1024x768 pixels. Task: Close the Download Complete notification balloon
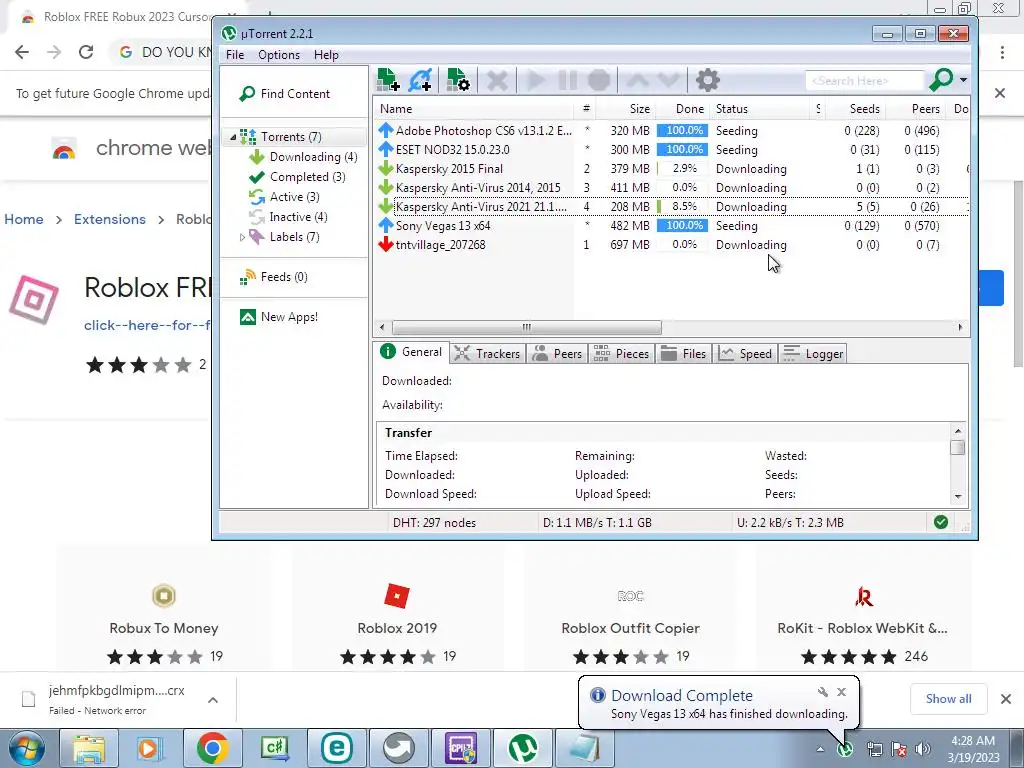tap(841, 692)
